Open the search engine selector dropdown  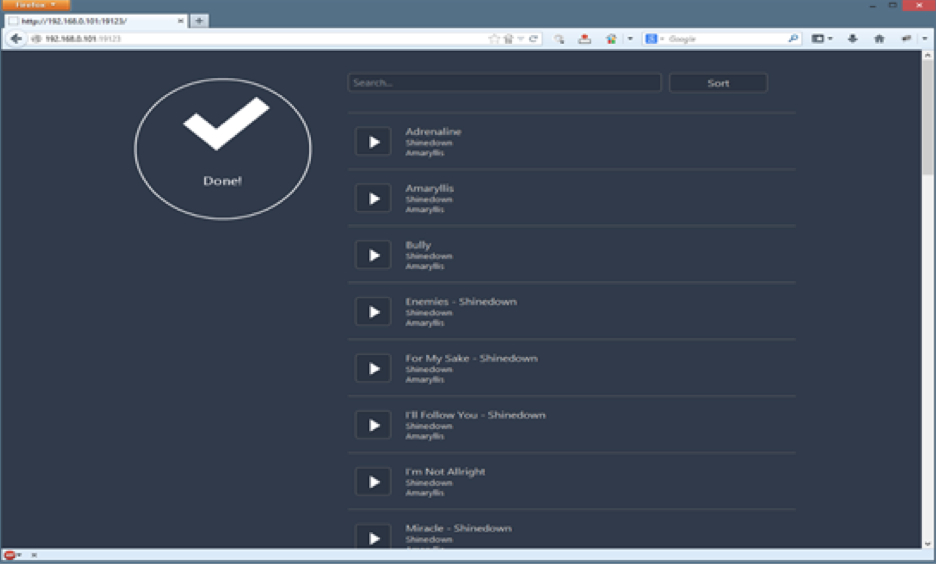tap(654, 39)
